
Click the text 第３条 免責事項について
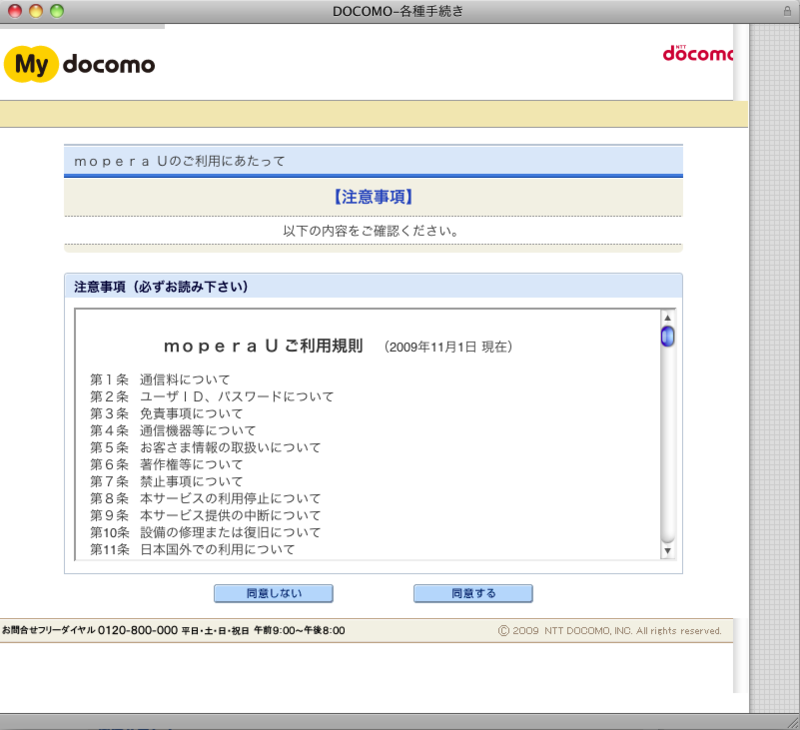click(x=166, y=413)
